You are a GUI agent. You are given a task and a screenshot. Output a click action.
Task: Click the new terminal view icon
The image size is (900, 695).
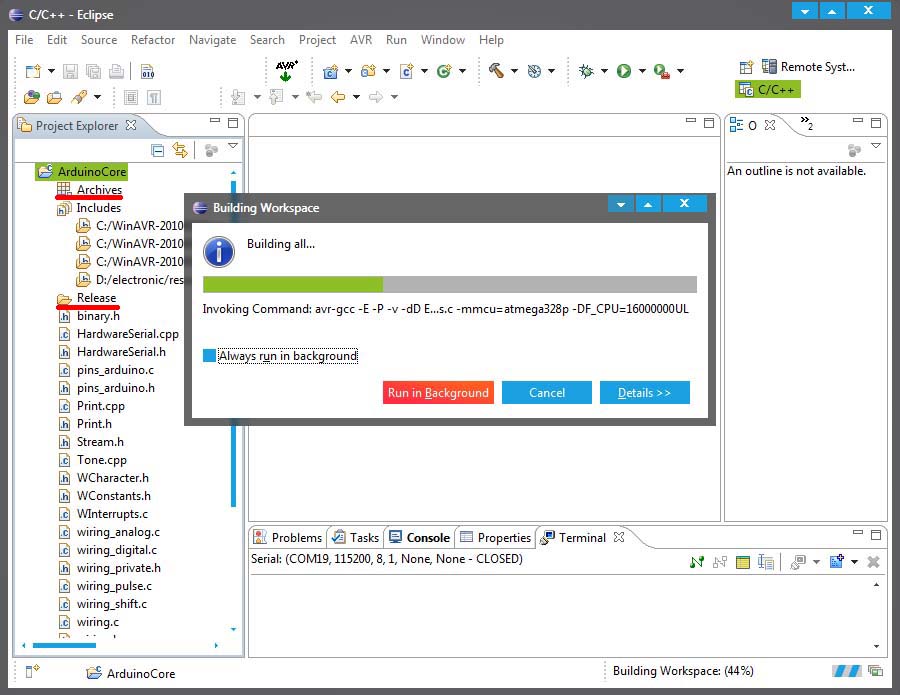click(x=836, y=561)
